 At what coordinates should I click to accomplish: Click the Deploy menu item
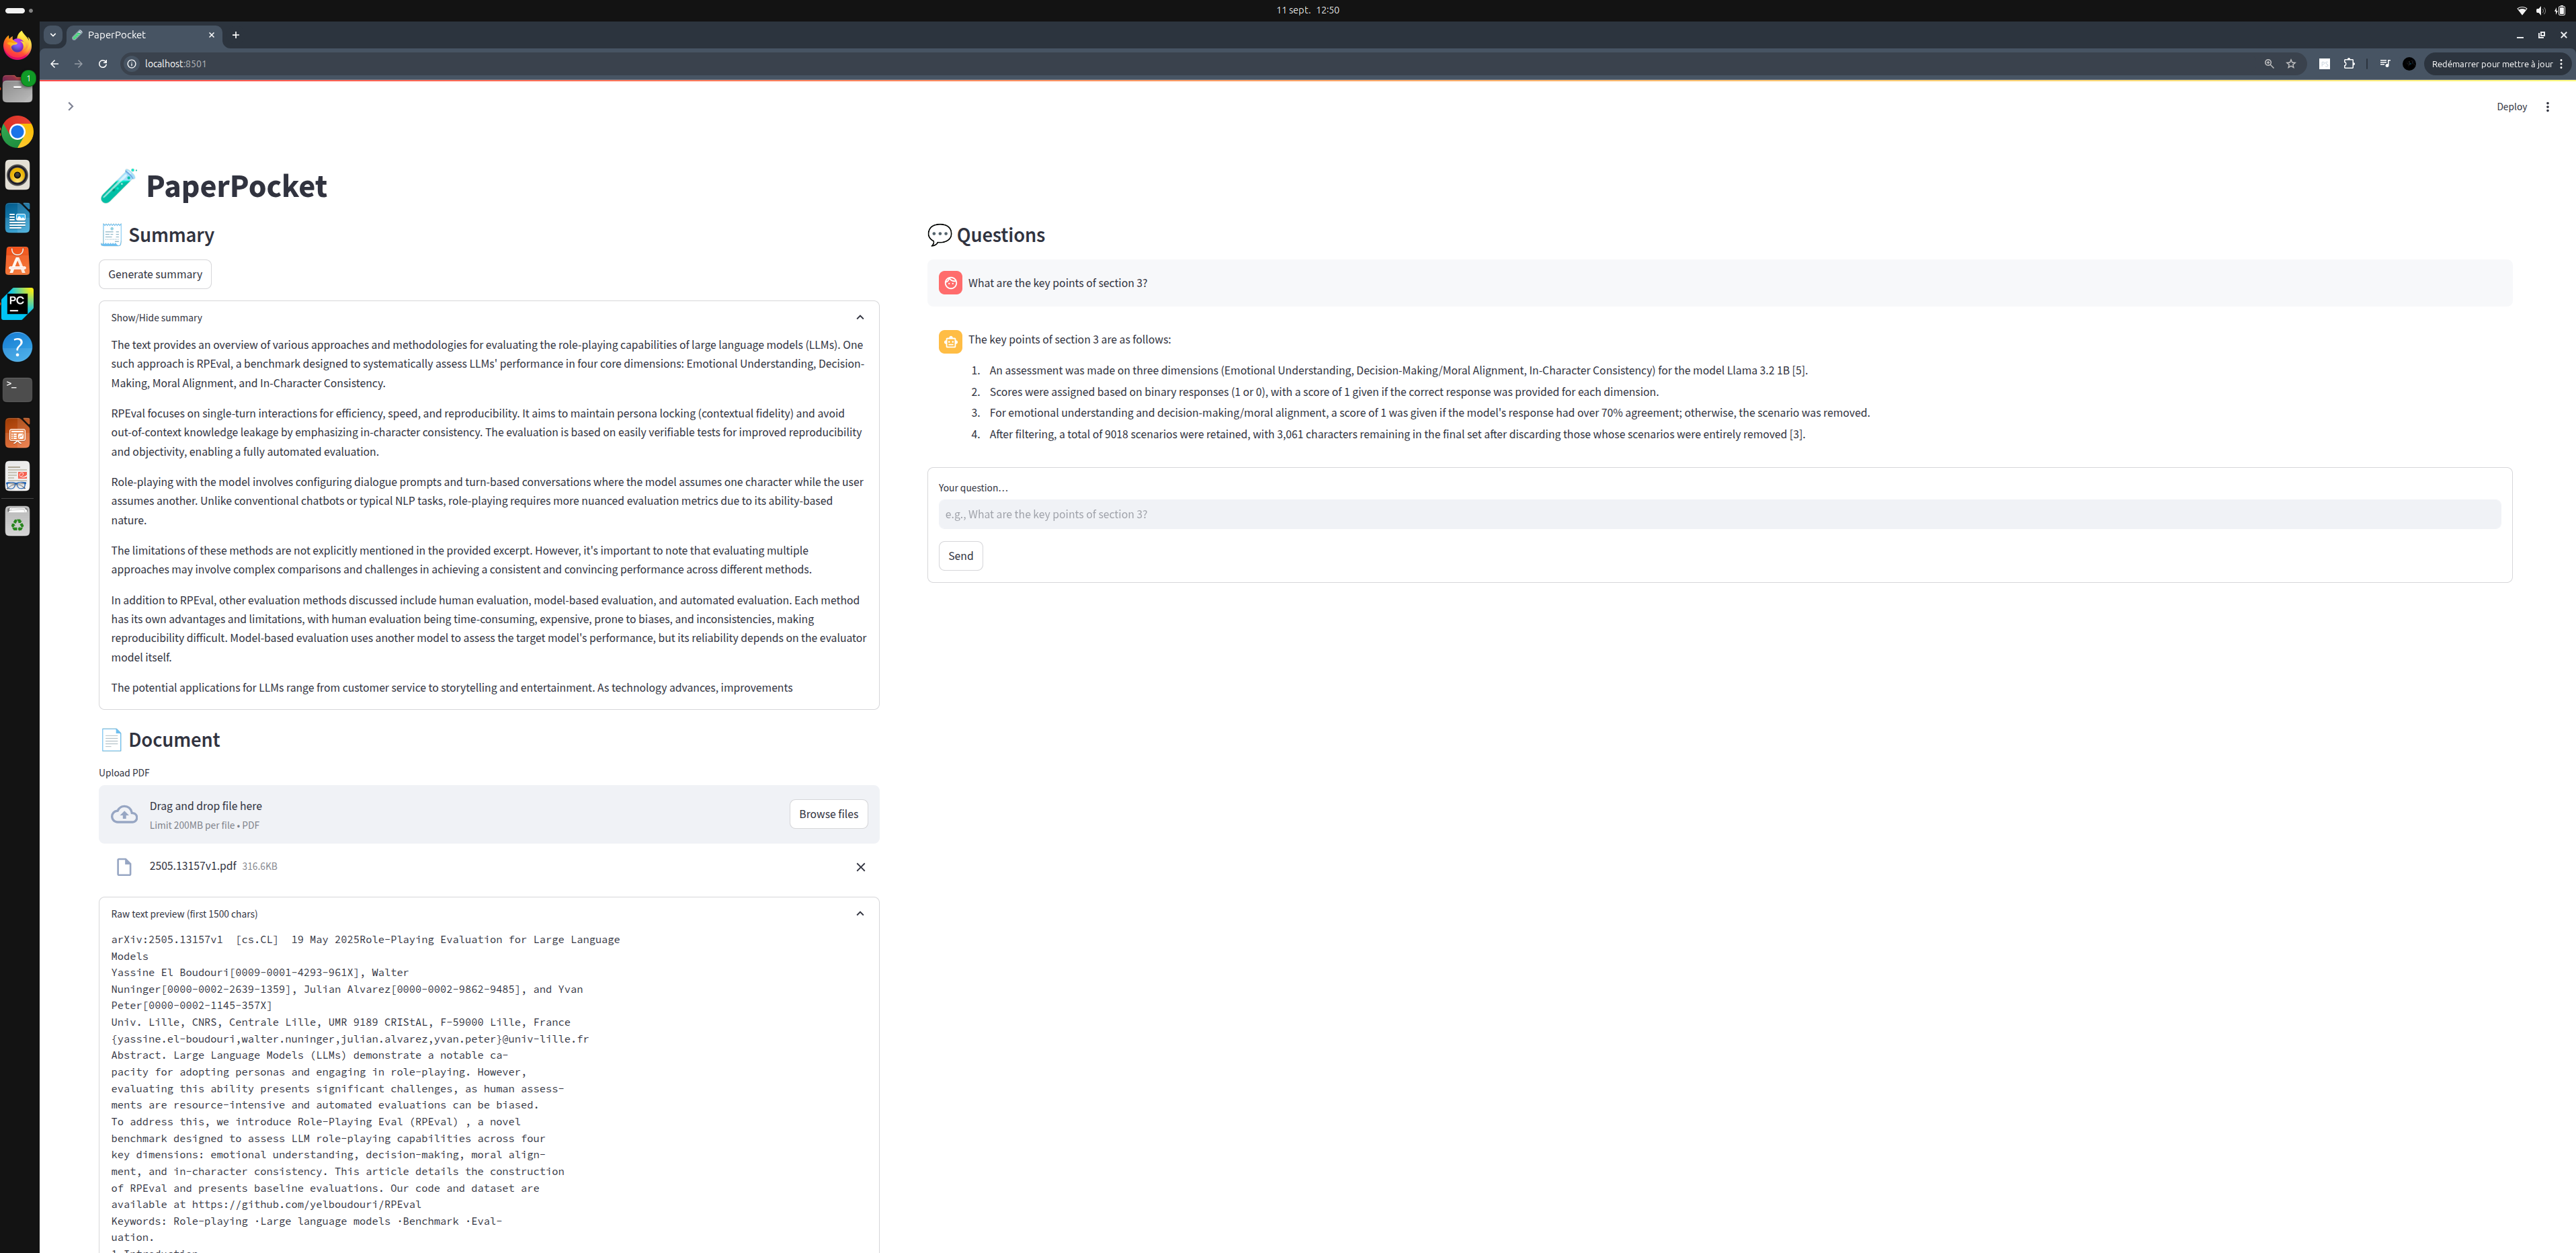coord(2511,107)
